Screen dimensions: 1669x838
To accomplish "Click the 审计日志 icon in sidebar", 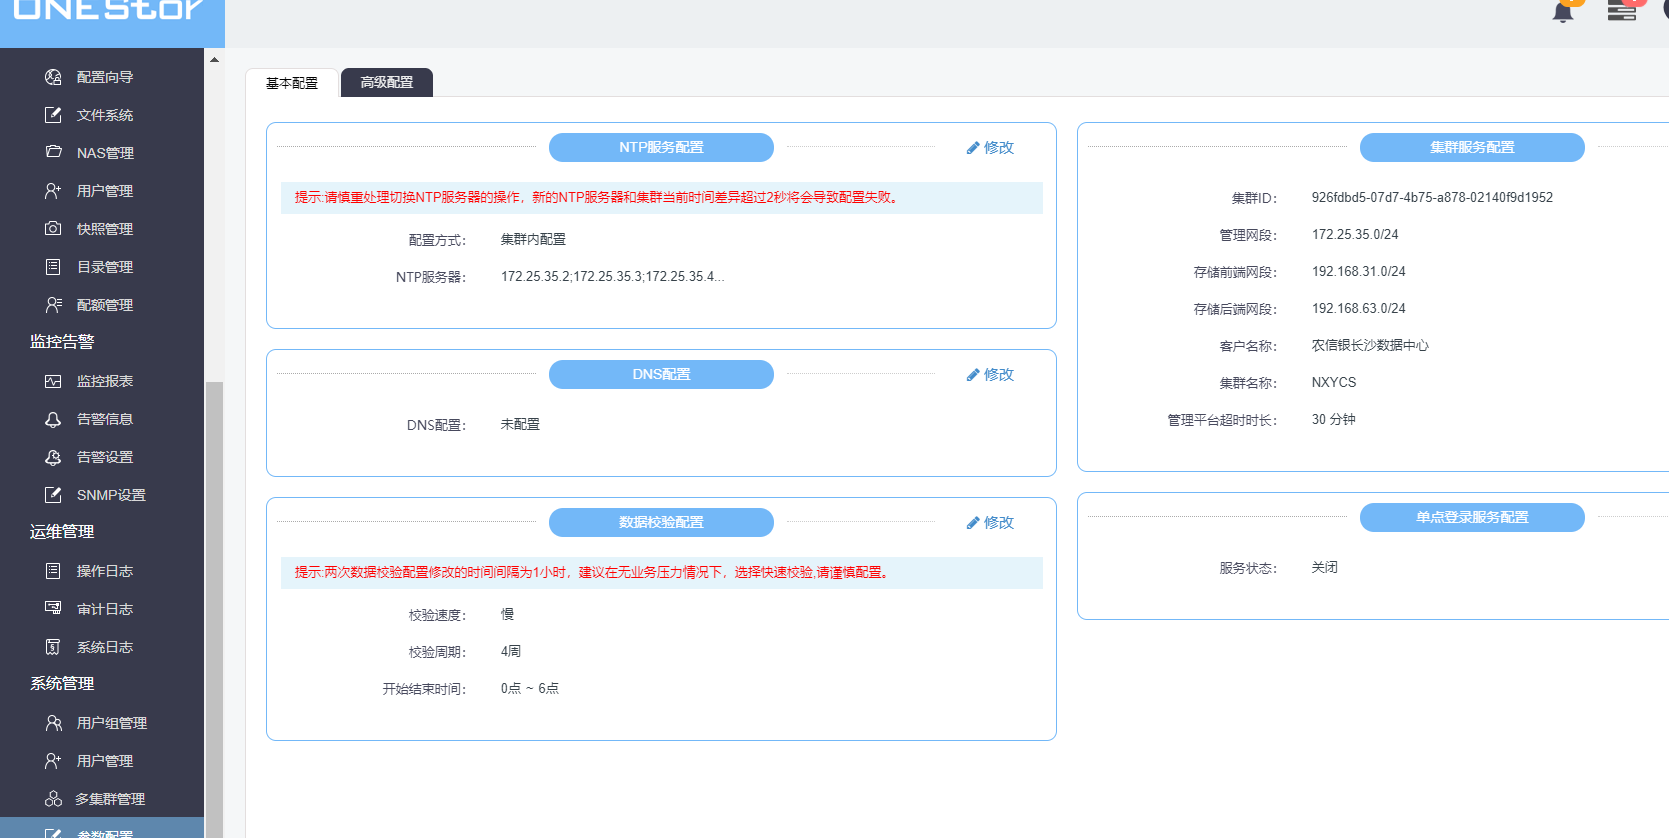I will (x=53, y=609).
